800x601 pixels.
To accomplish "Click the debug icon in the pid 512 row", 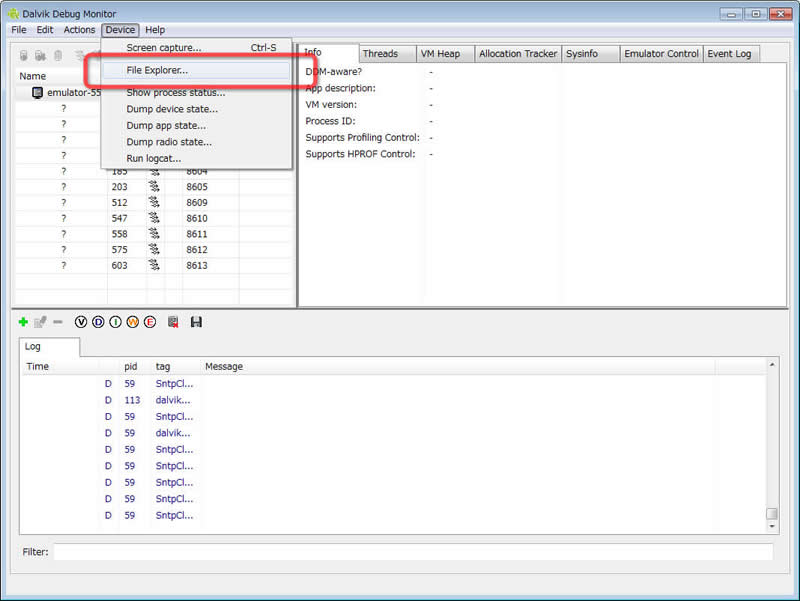I will 154,203.
